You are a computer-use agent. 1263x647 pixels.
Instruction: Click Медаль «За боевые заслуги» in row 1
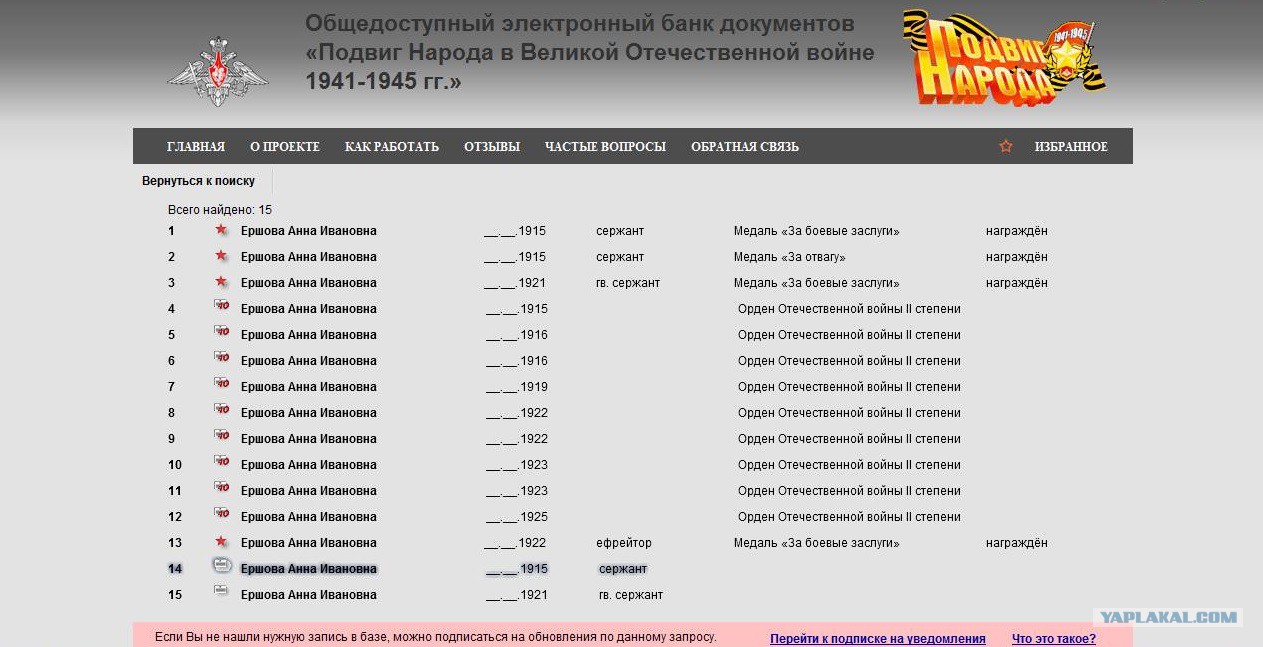click(817, 231)
